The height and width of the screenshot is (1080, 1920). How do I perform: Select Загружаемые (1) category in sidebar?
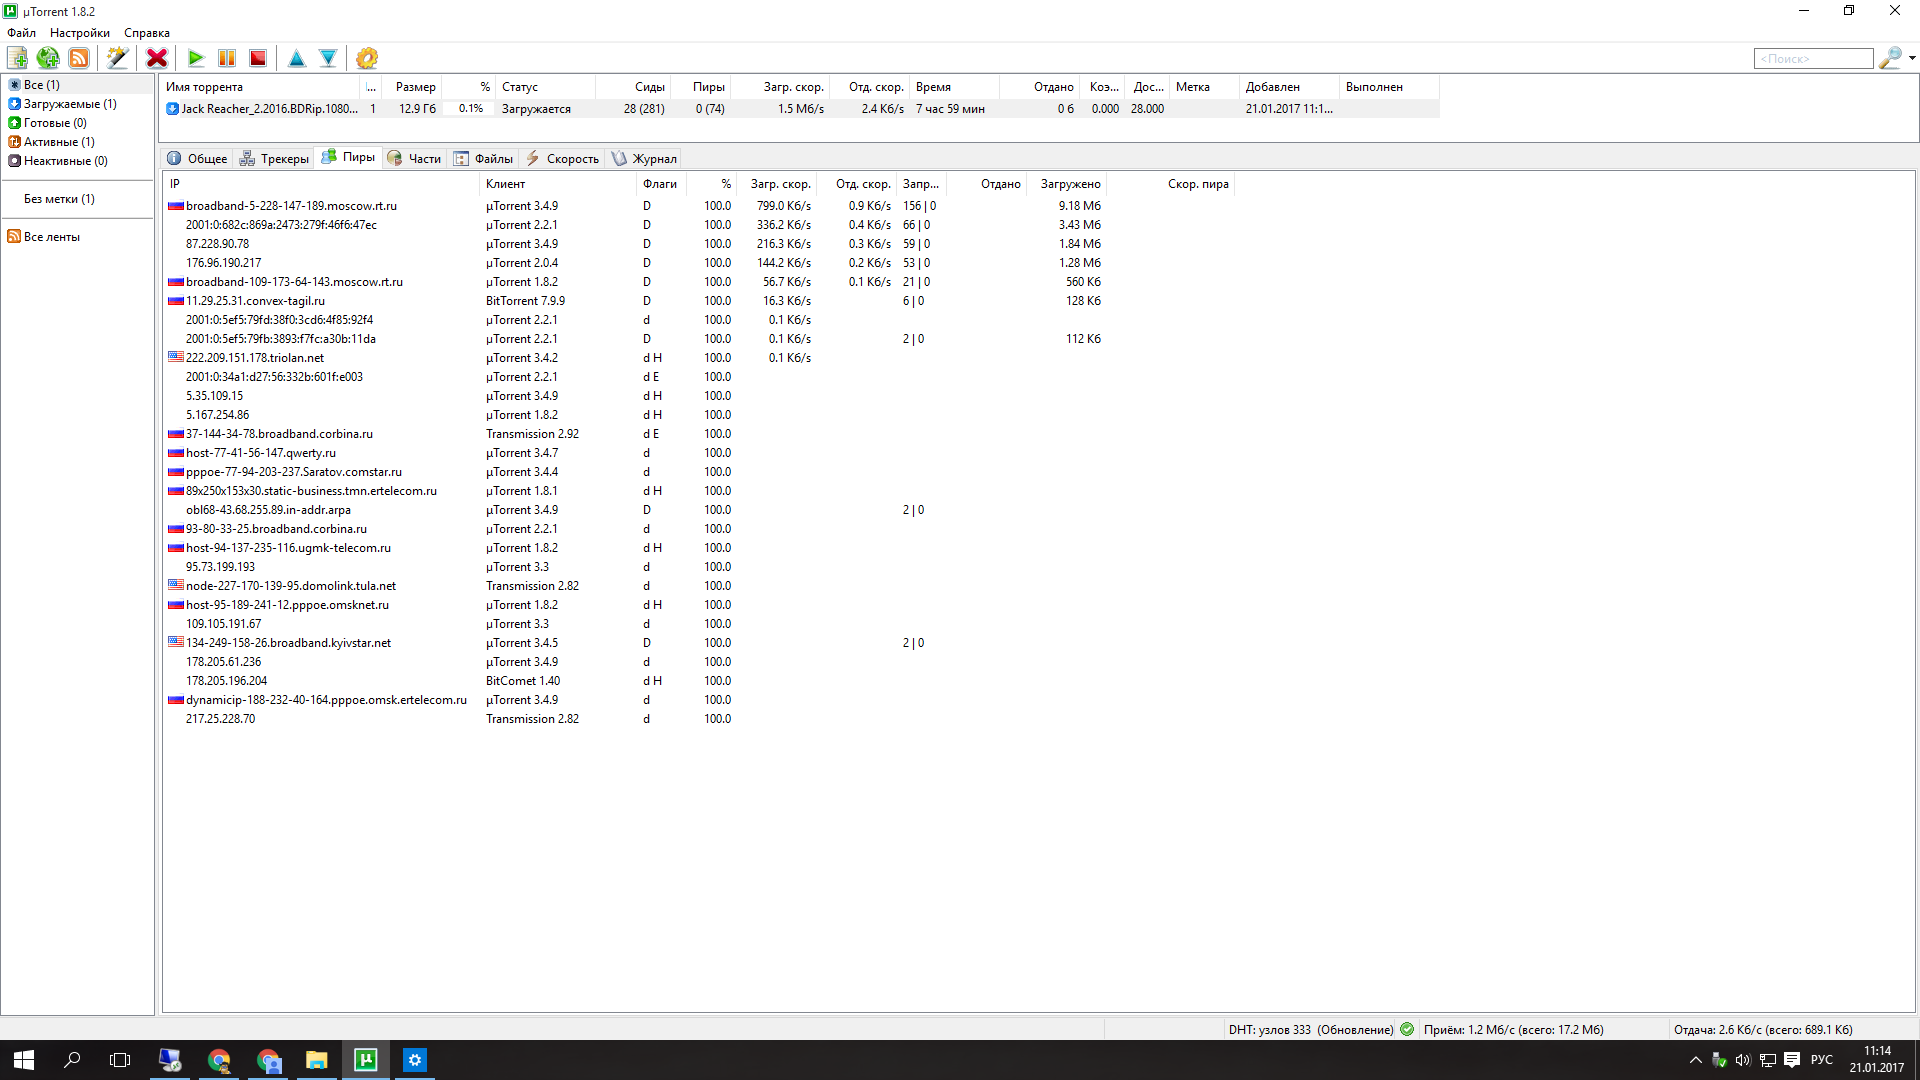[69, 104]
